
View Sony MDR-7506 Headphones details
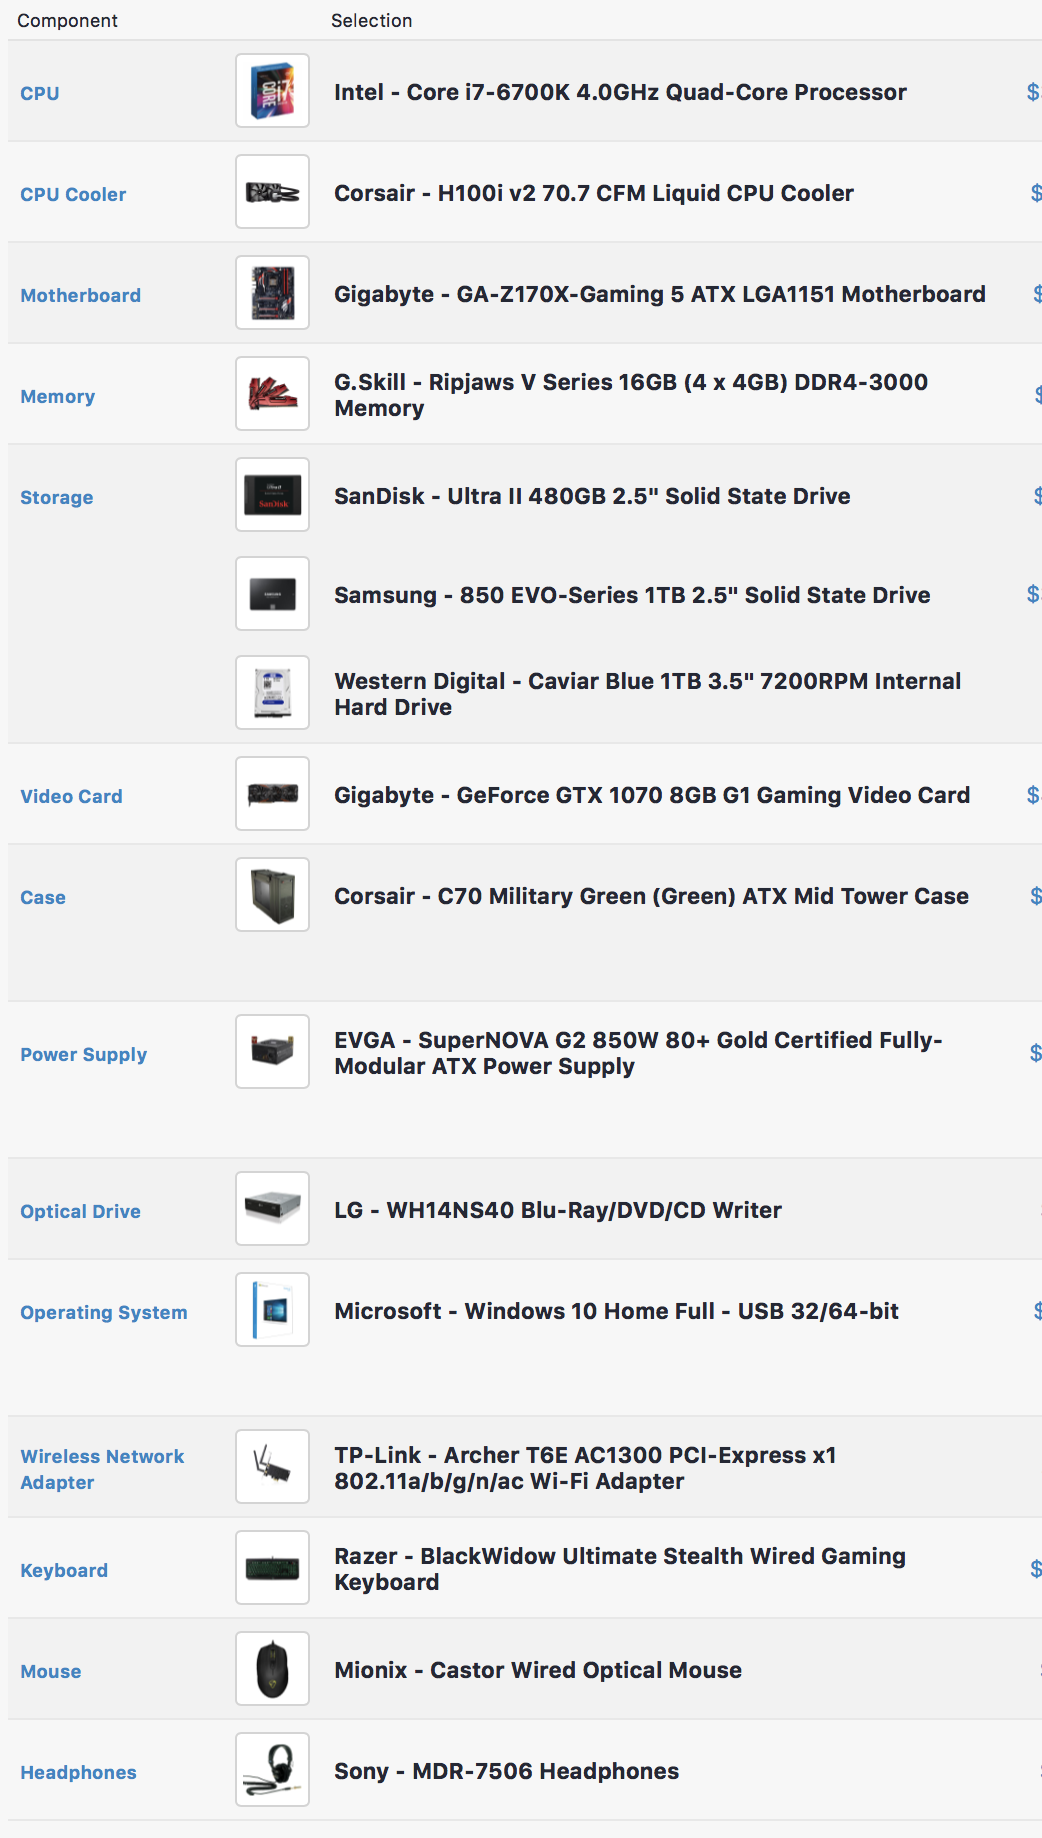coord(507,1771)
